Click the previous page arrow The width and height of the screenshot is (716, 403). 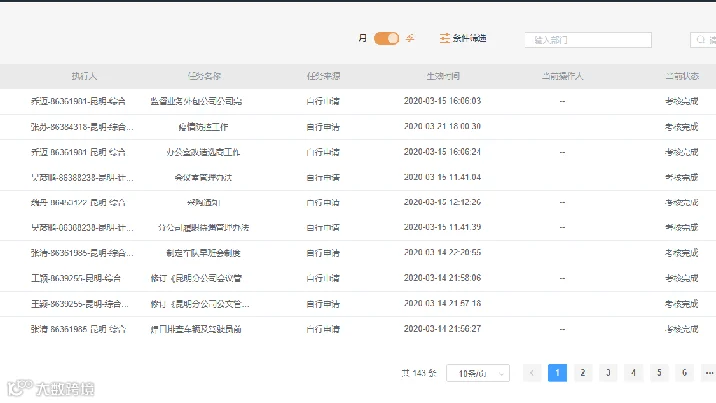coord(532,373)
